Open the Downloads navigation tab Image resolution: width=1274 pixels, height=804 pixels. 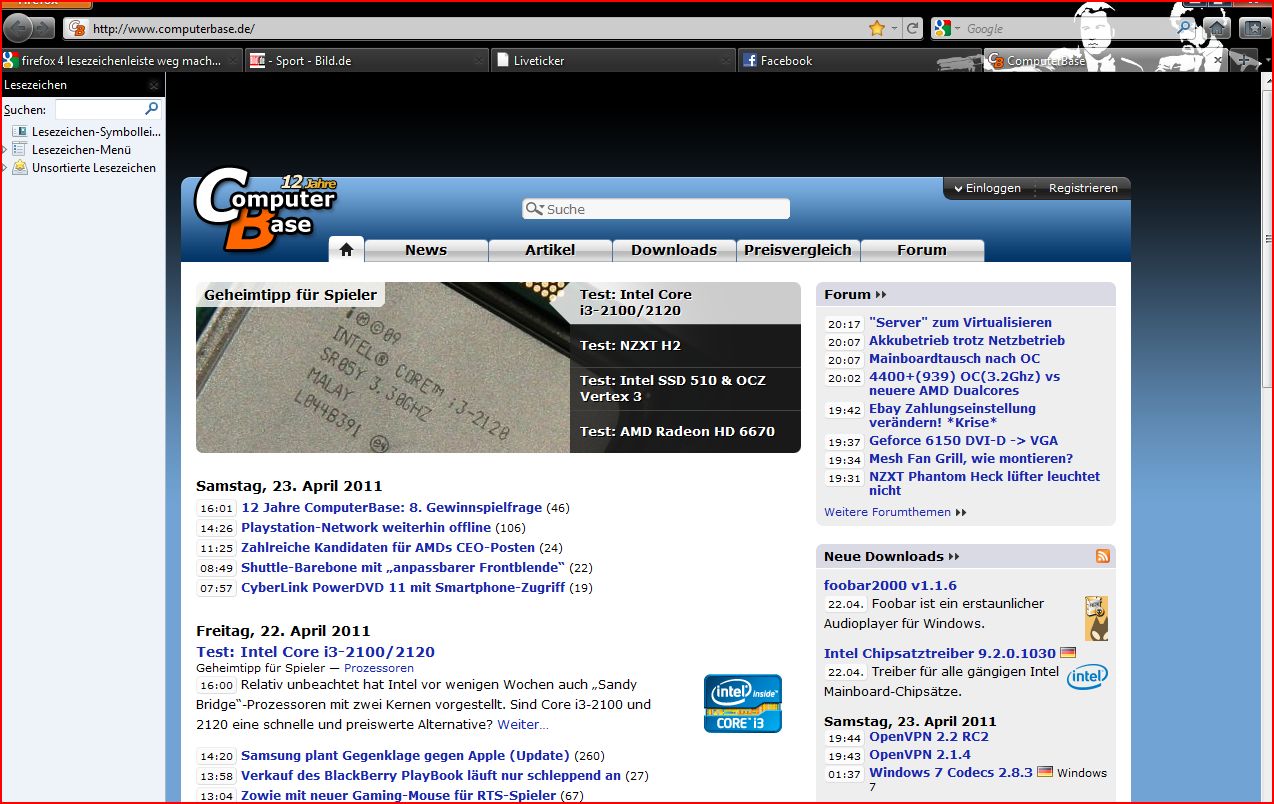[674, 250]
